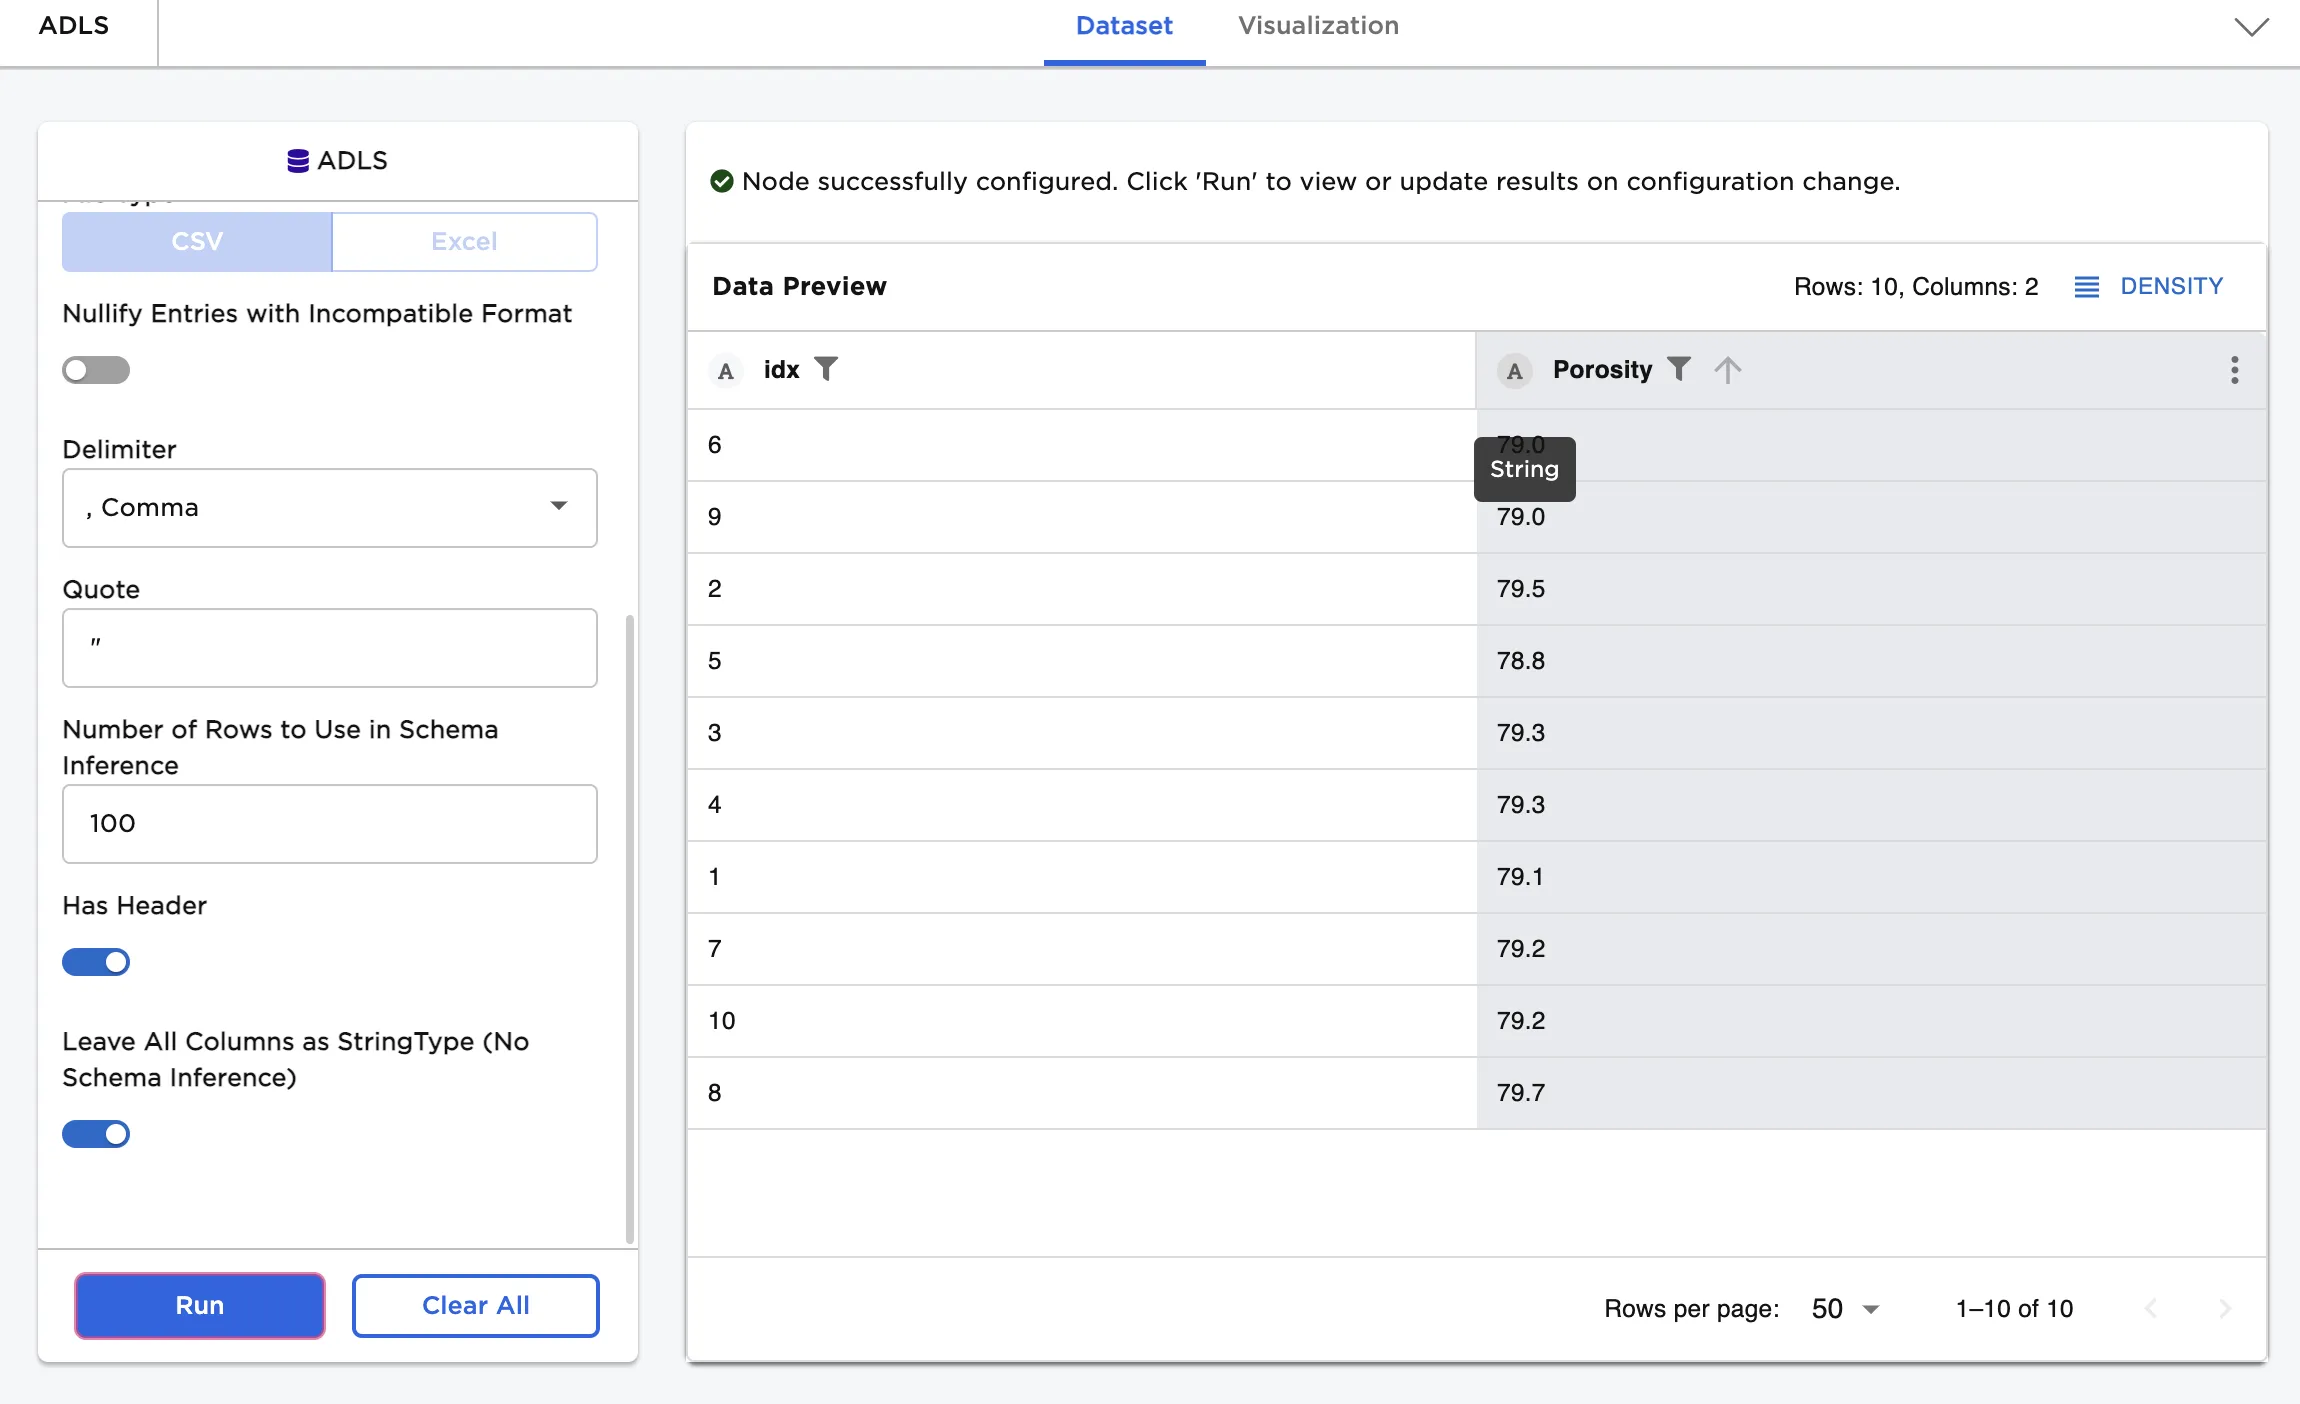Click the Schema Inference rows input field
Image resolution: width=2300 pixels, height=1404 pixels.
pos(330,824)
